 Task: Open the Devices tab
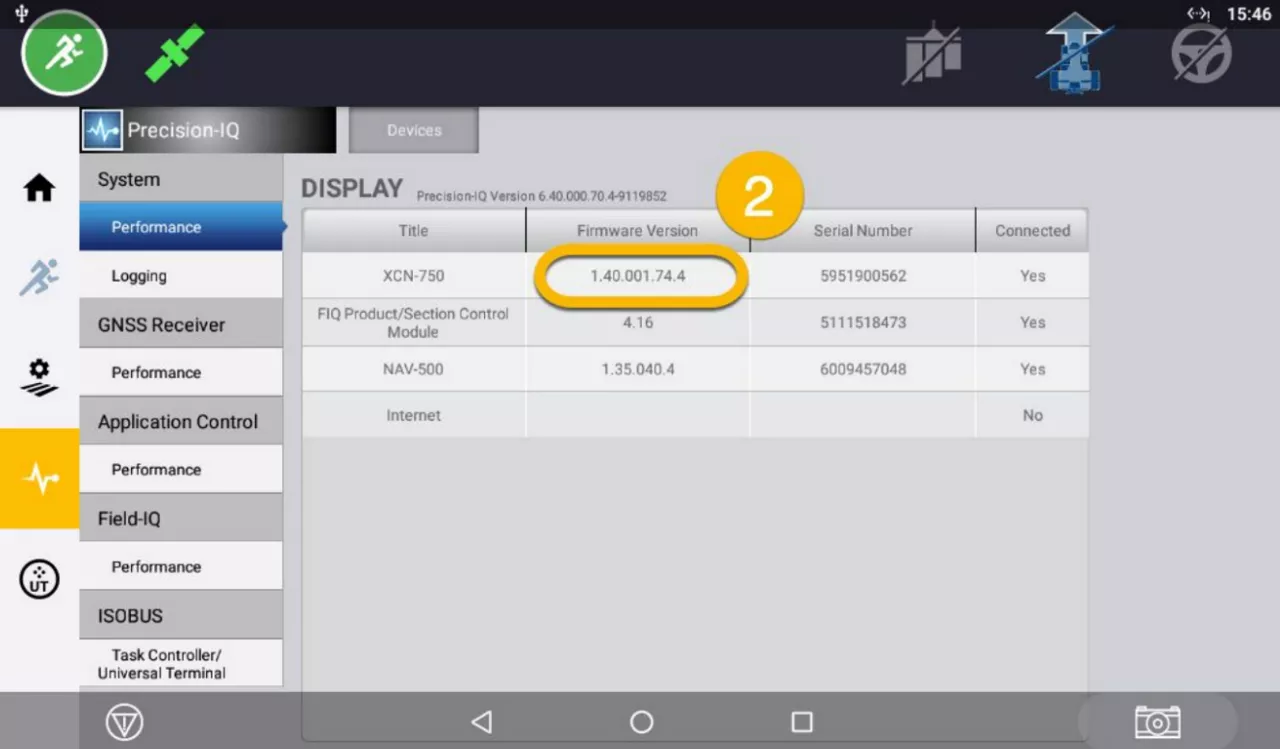[414, 131]
